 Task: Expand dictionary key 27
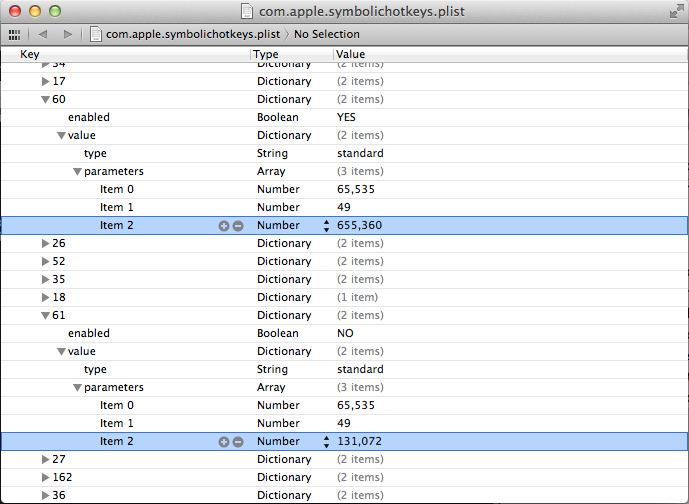[45, 460]
